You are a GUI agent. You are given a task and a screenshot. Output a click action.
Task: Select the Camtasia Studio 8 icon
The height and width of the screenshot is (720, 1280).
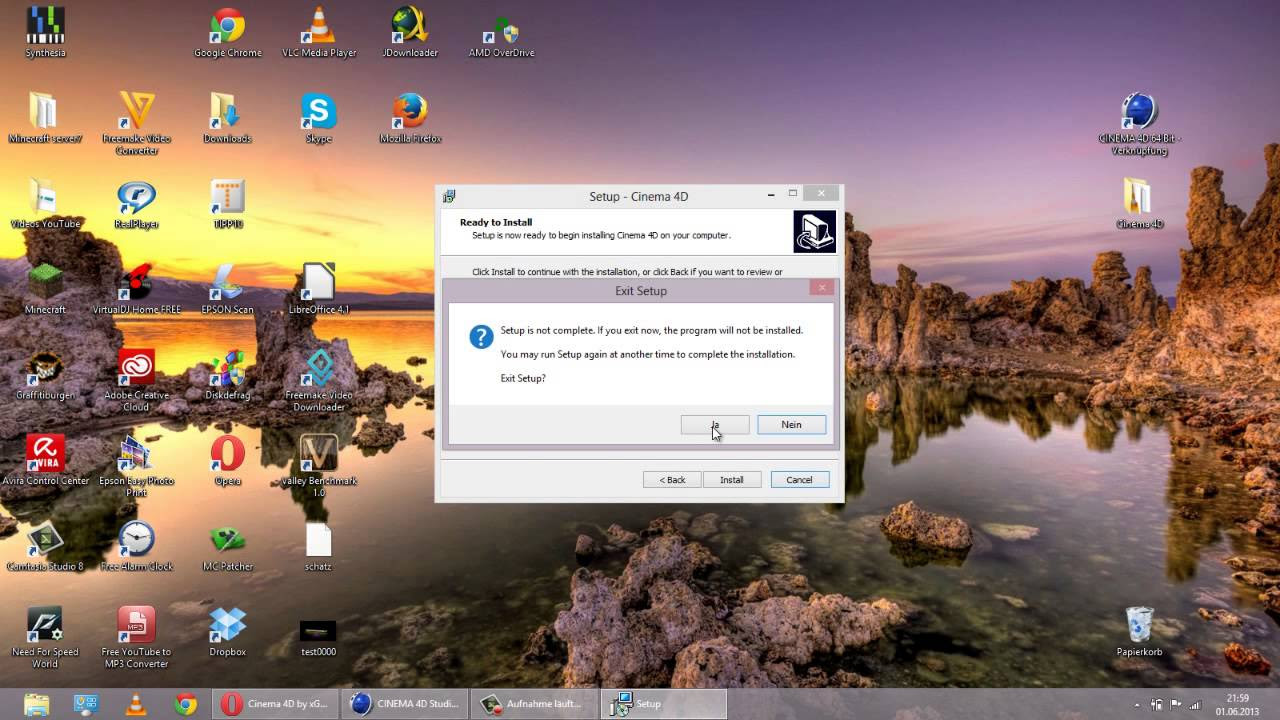click(x=45, y=546)
